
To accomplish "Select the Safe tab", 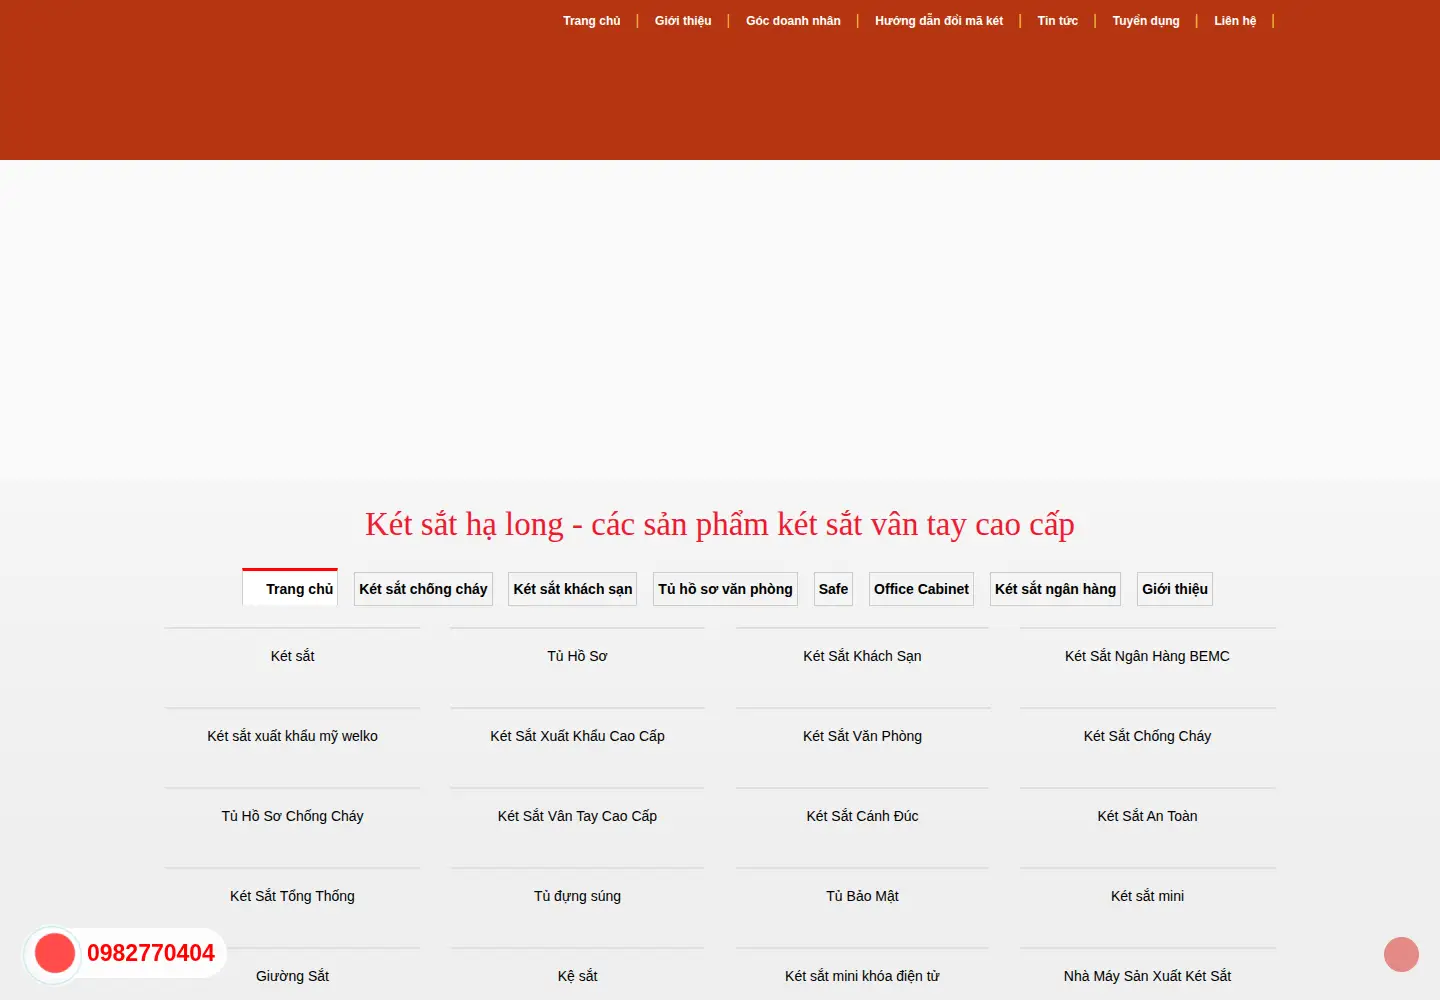I will click(x=833, y=589).
